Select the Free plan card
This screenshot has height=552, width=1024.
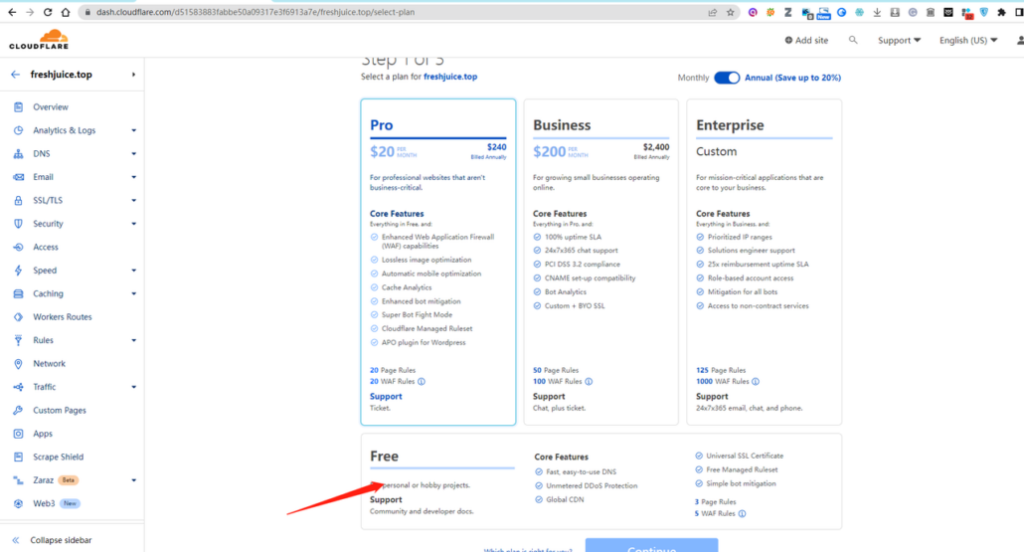point(601,481)
